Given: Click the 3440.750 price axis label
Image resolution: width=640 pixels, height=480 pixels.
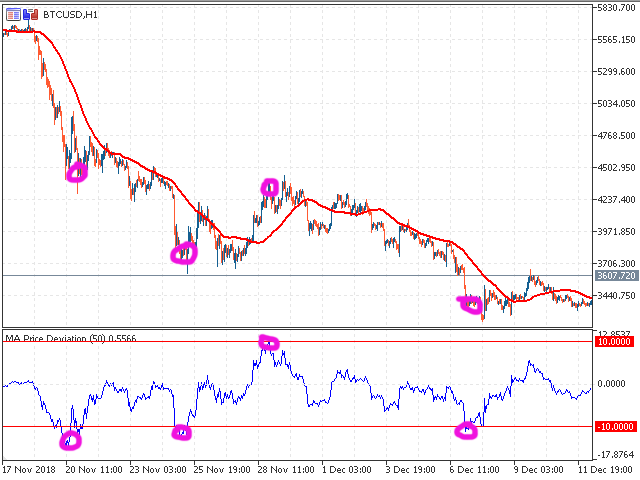Looking at the screenshot, I should click(616, 296).
